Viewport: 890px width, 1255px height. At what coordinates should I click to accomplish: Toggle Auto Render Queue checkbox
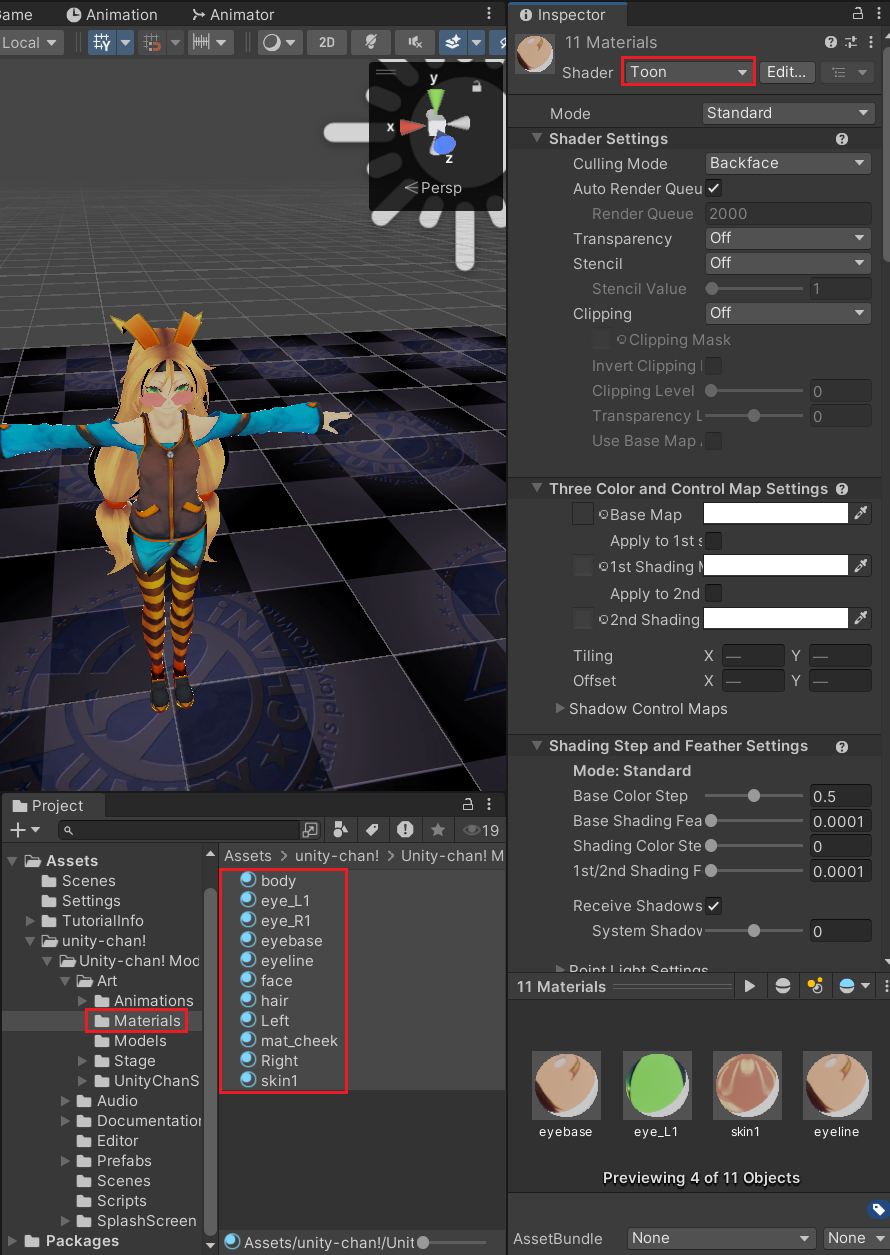point(714,188)
